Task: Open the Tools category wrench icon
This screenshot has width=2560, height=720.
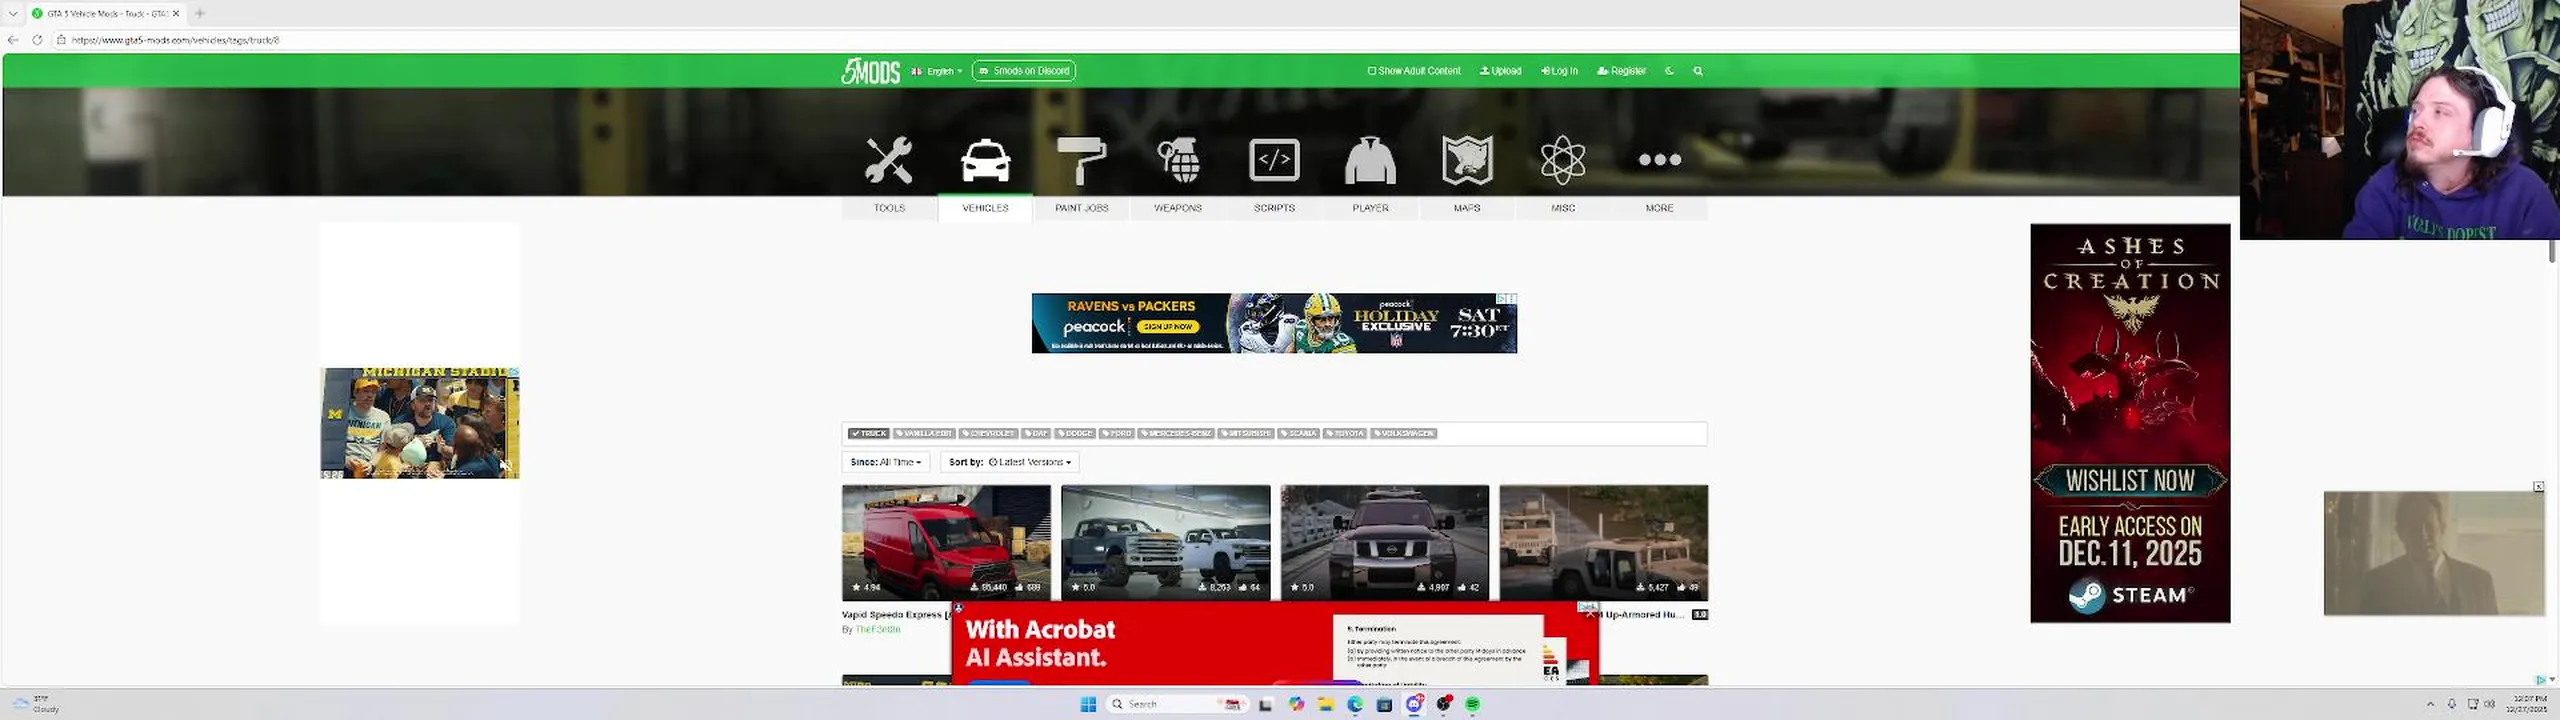Action: pos(888,160)
